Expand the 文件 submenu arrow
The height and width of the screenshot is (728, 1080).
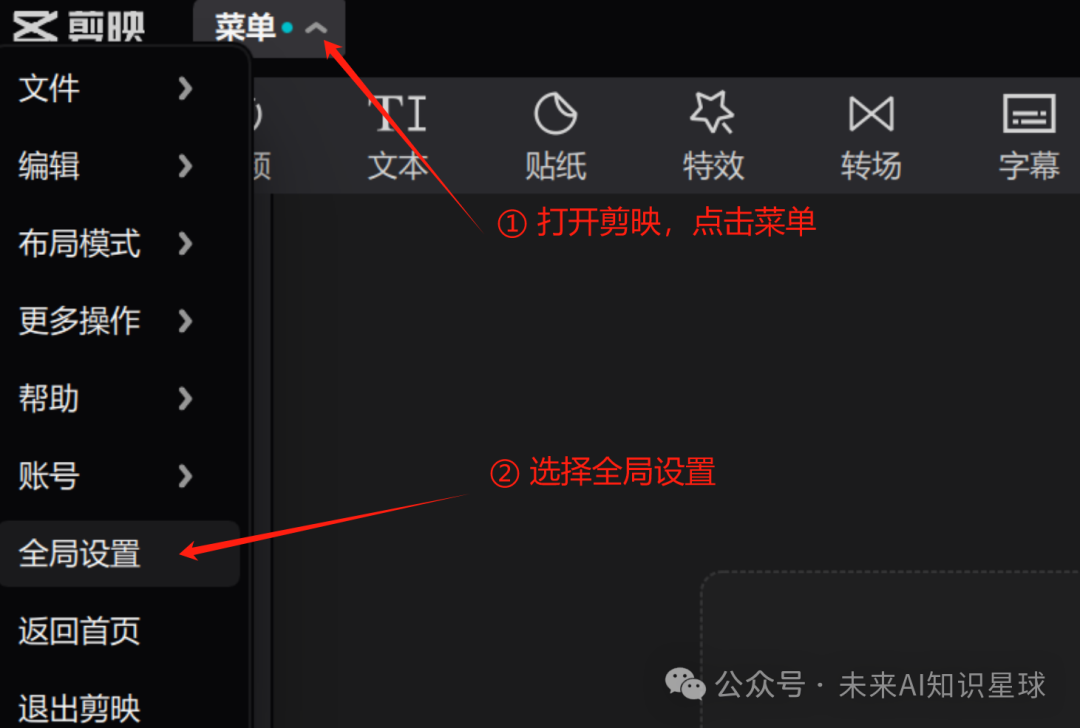click(x=185, y=88)
